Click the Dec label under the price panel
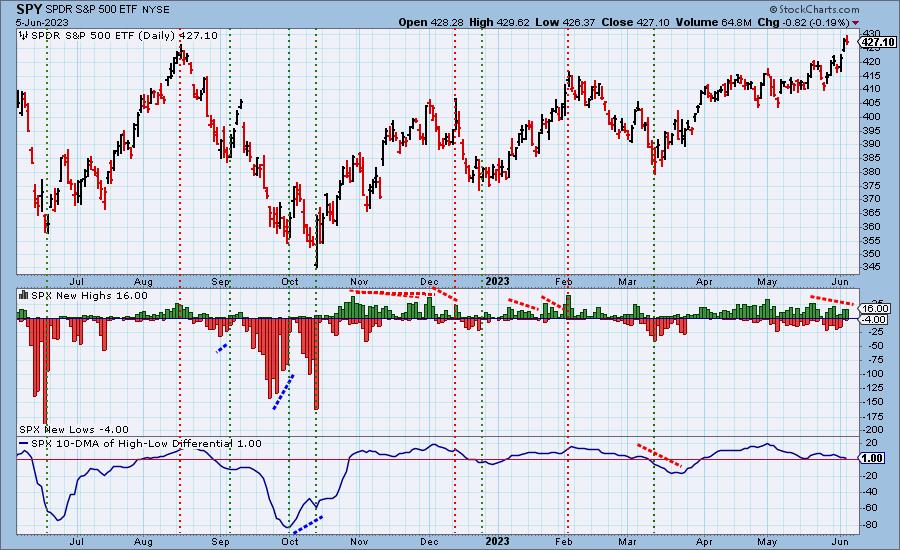Screen dimensions: 900x550 tap(429, 281)
